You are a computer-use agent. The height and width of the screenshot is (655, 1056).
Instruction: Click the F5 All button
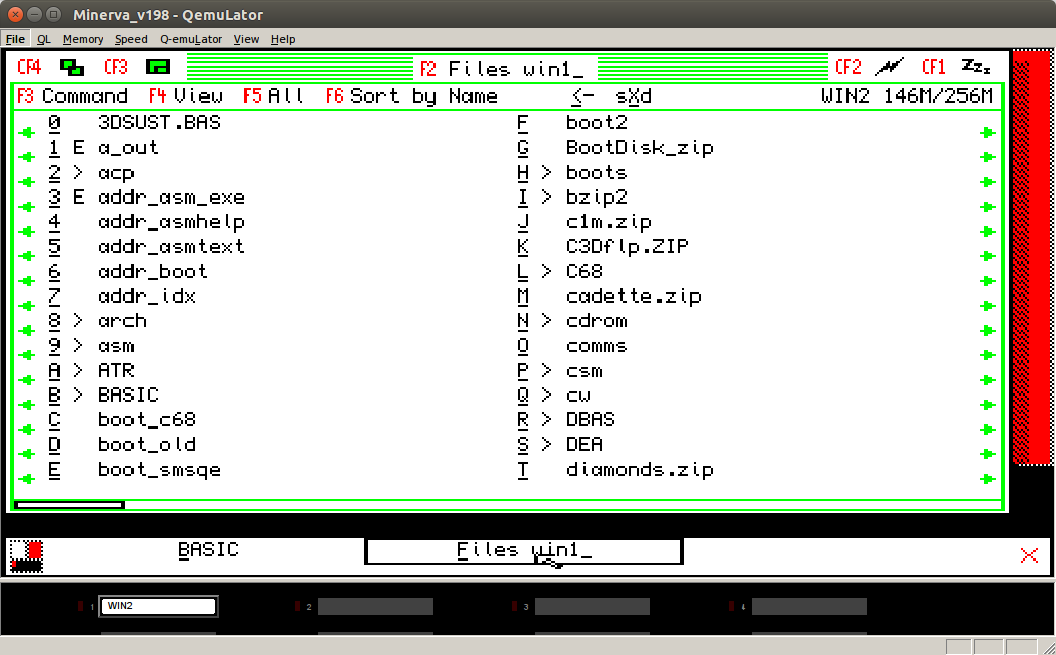[273, 96]
